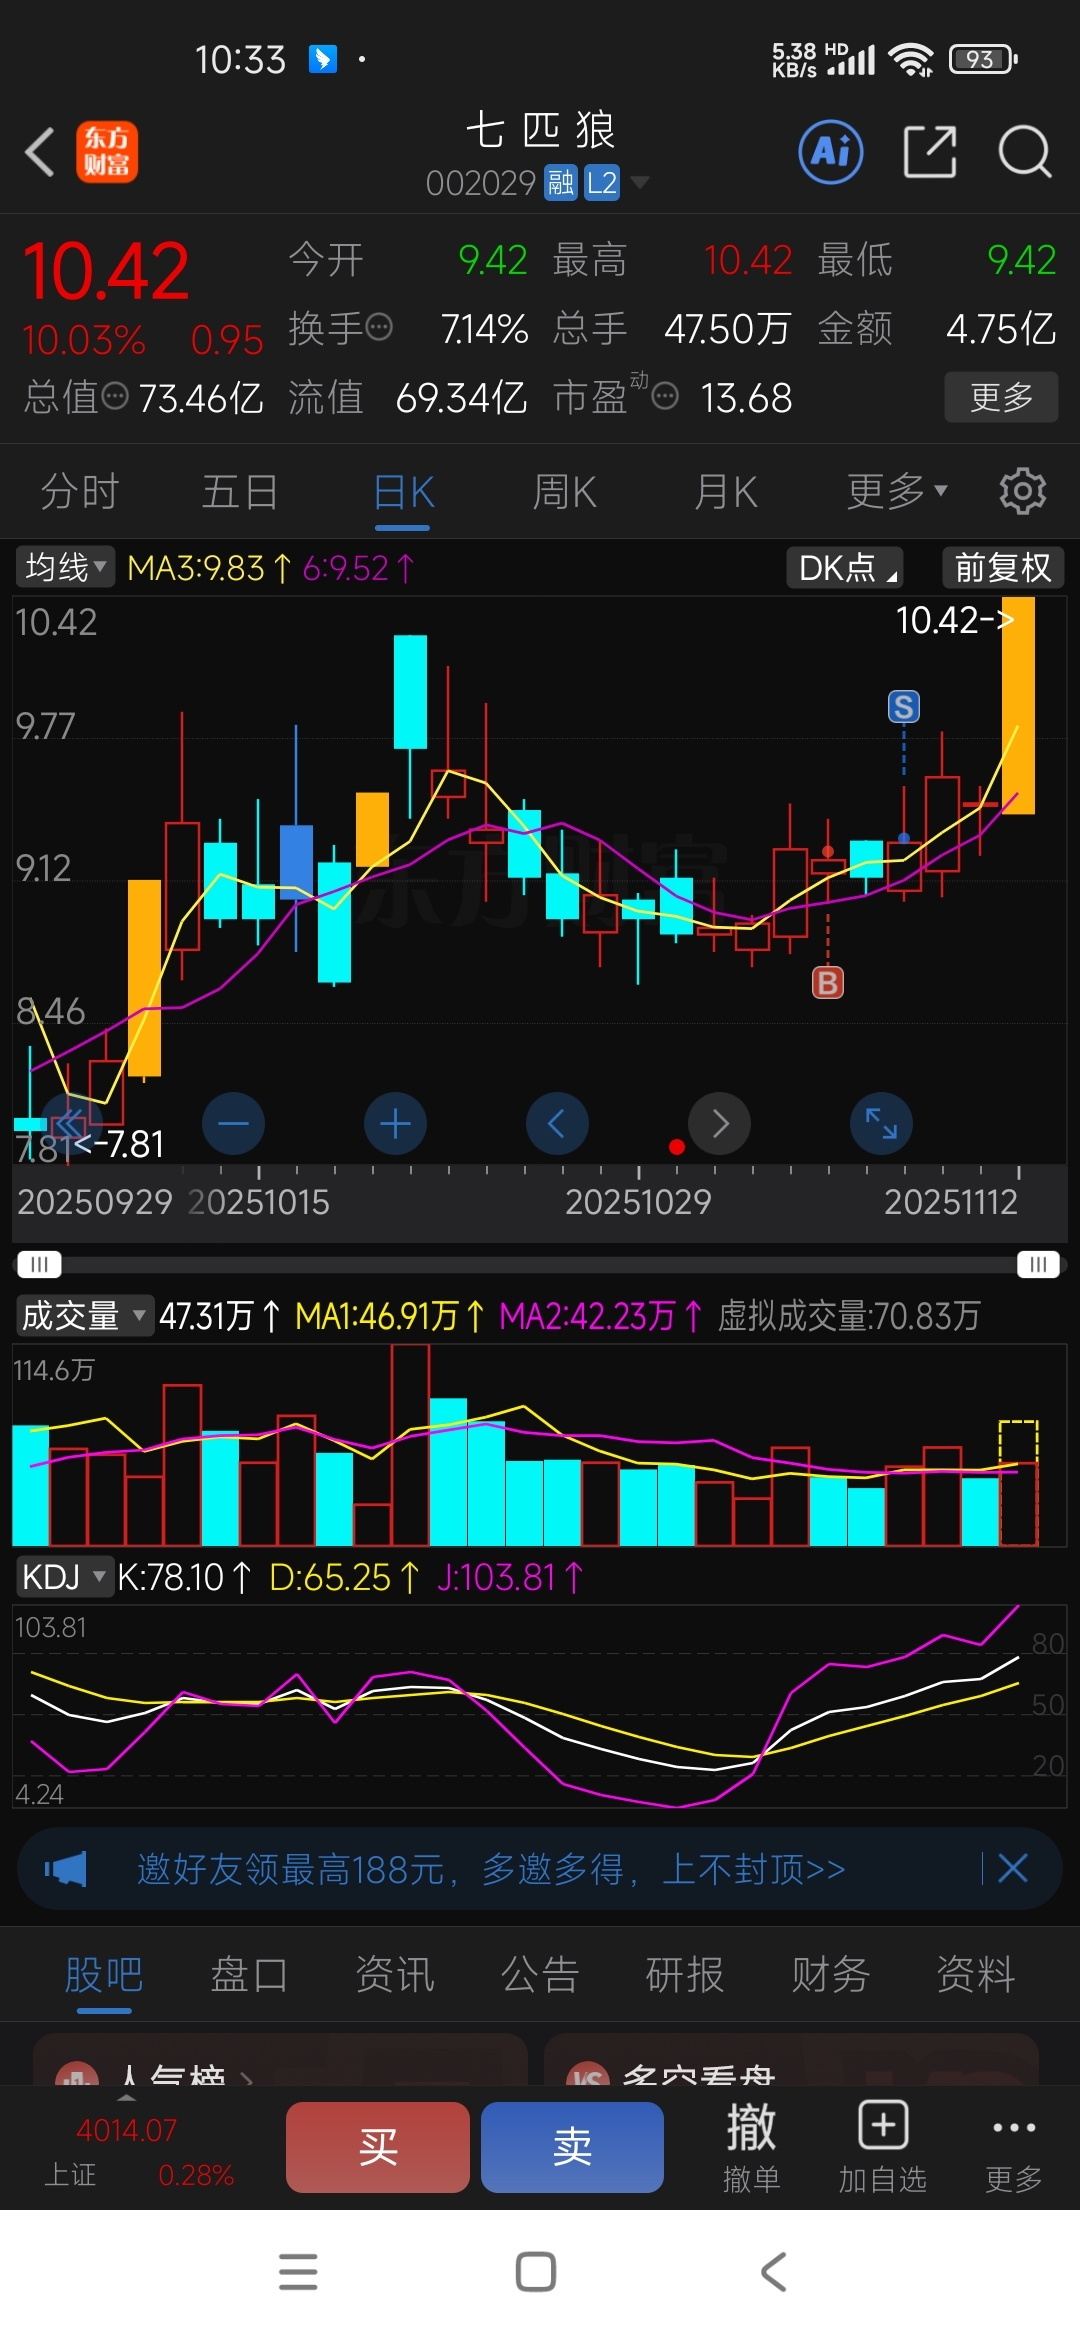Zoom in chart with plus button

click(395, 1124)
